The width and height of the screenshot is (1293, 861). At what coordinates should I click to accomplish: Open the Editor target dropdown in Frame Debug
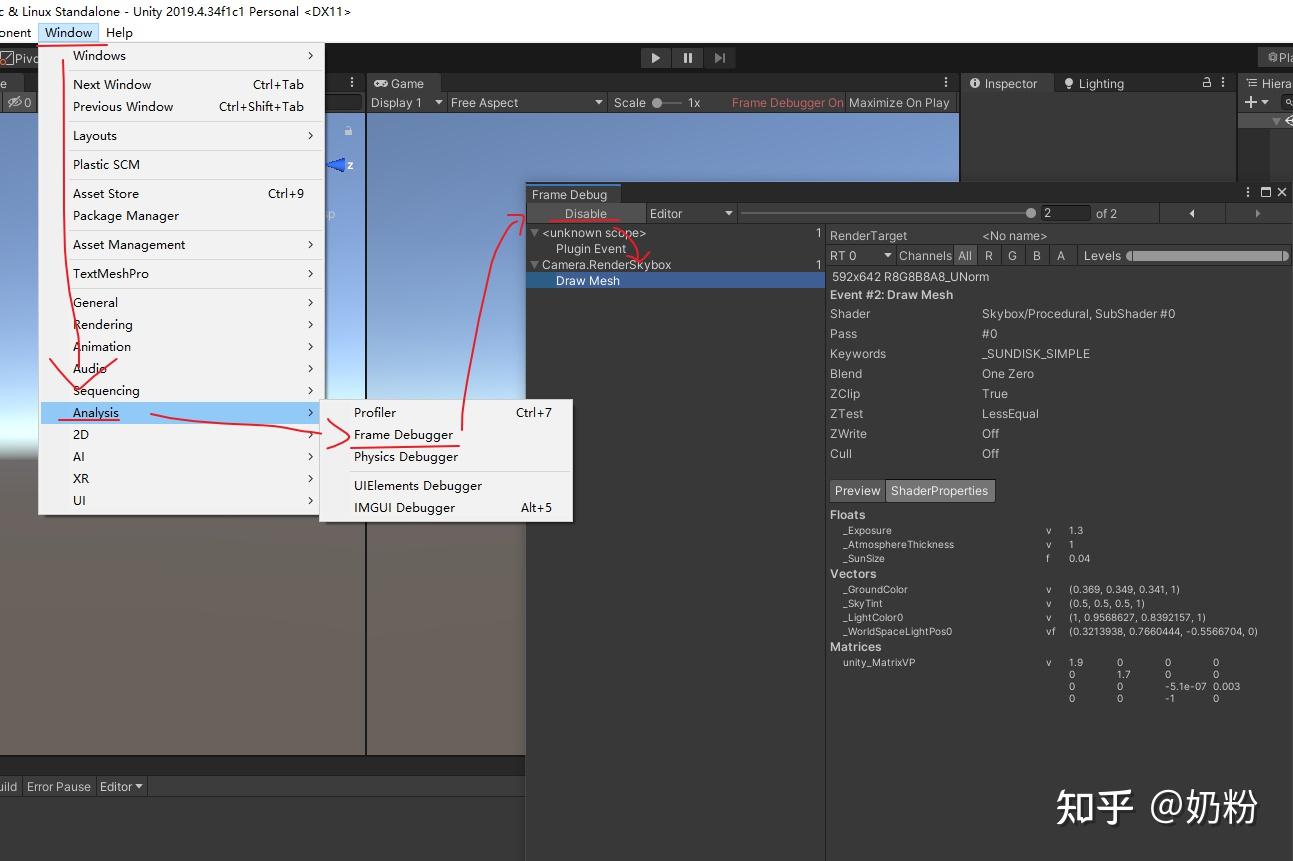coord(690,213)
